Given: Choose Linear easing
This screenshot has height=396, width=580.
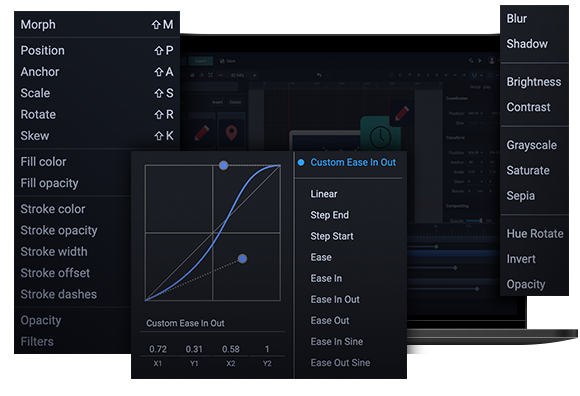Looking at the screenshot, I should tap(324, 194).
